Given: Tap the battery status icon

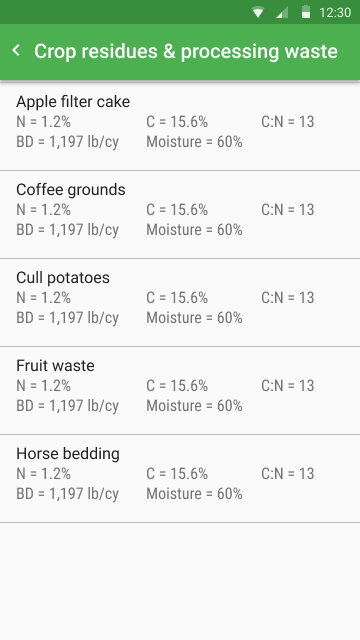Looking at the screenshot, I should (x=306, y=12).
